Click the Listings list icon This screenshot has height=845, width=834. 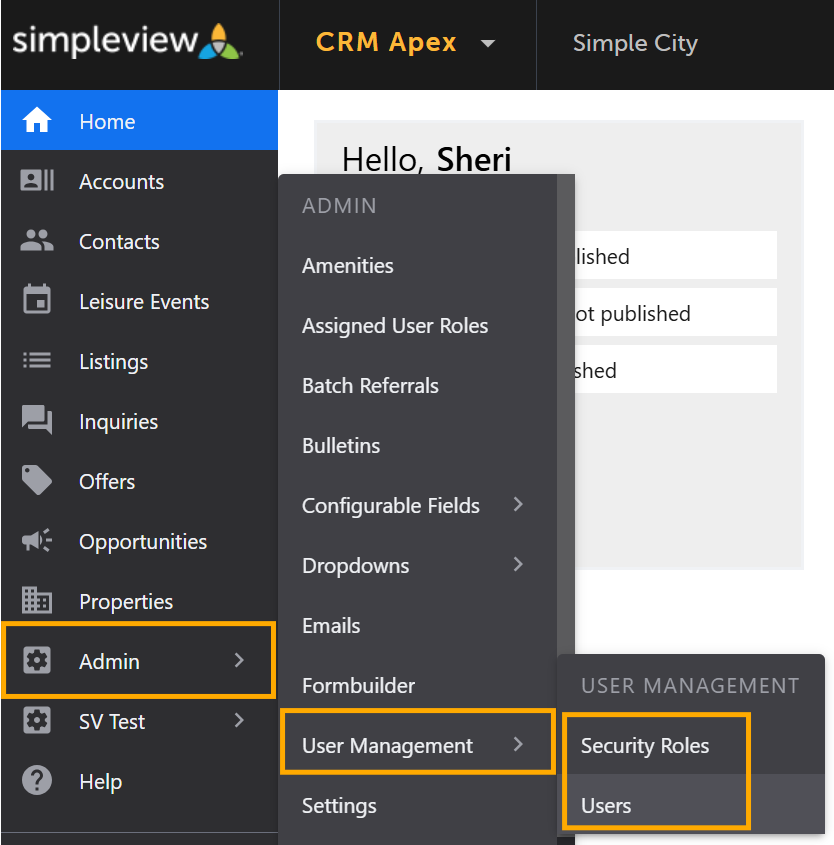pyautogui.click(x=37, y=360)
